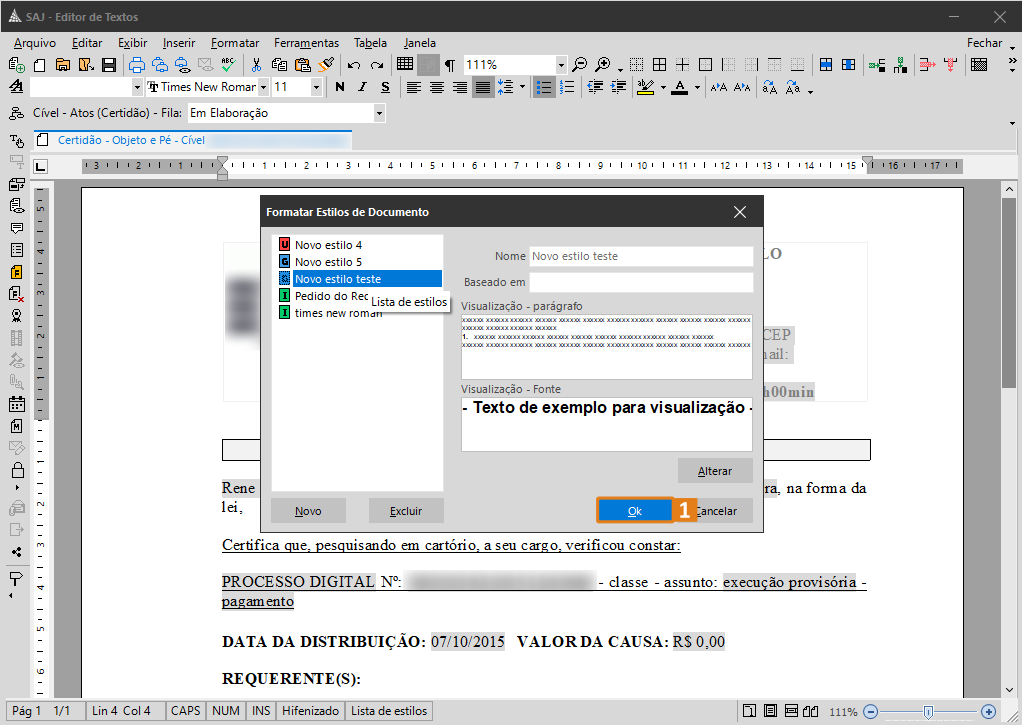Click the Ok button in dialog
Image resolution: width=1022 pixels, height=725 pixels.
pos(635,511)
